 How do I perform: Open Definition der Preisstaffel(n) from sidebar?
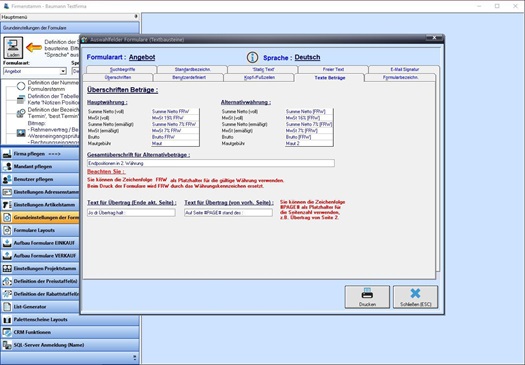point(40,281)
